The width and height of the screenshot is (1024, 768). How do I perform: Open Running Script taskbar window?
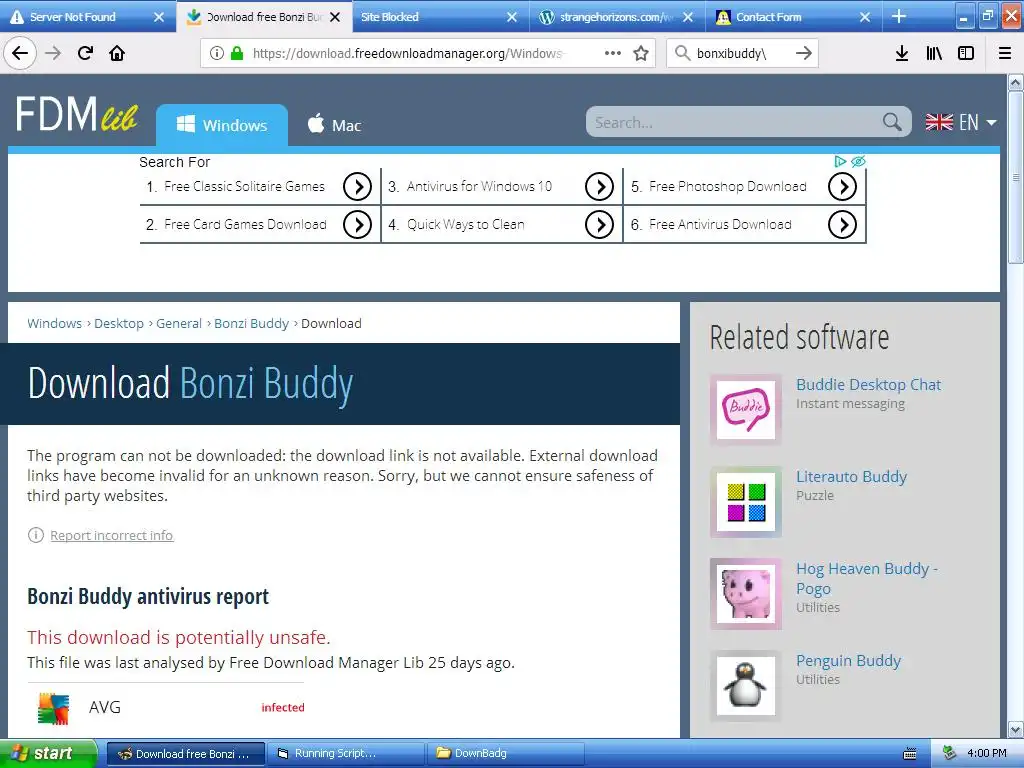346,753
